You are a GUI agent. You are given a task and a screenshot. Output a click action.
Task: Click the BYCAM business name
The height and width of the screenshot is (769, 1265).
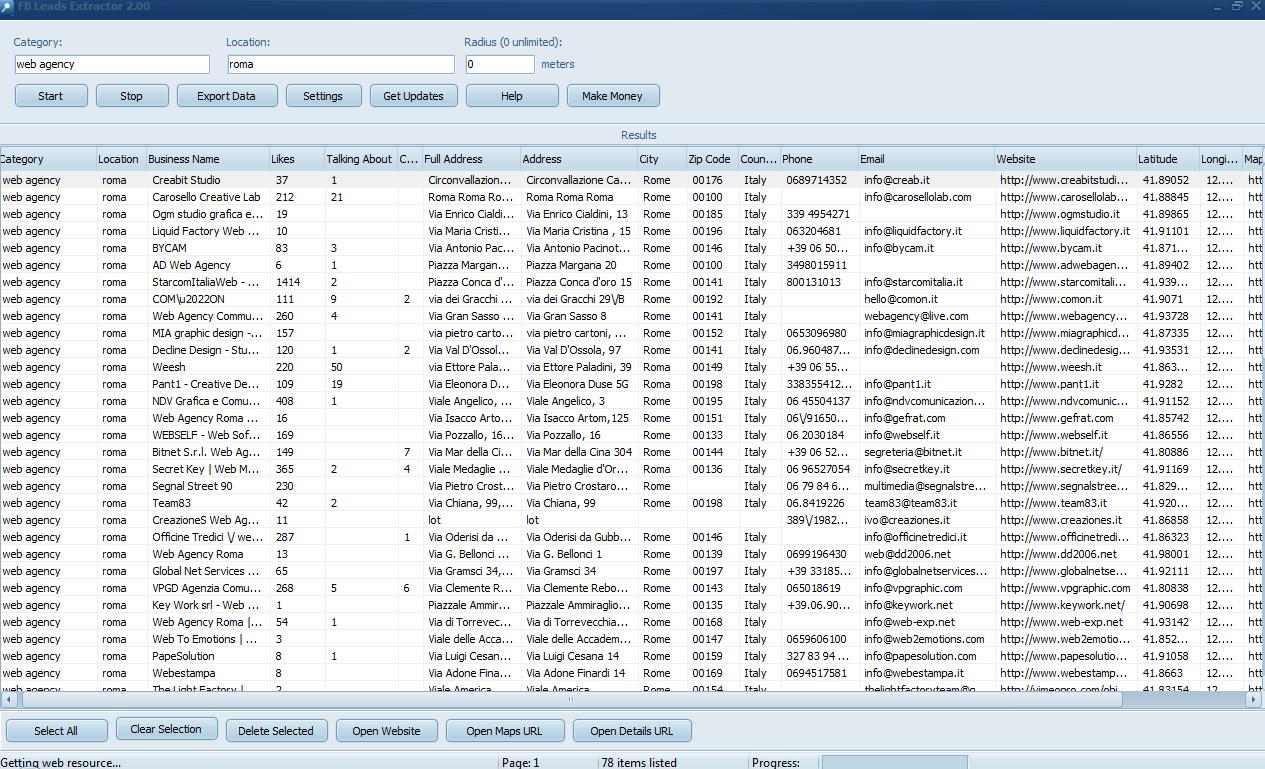(169, 248)
